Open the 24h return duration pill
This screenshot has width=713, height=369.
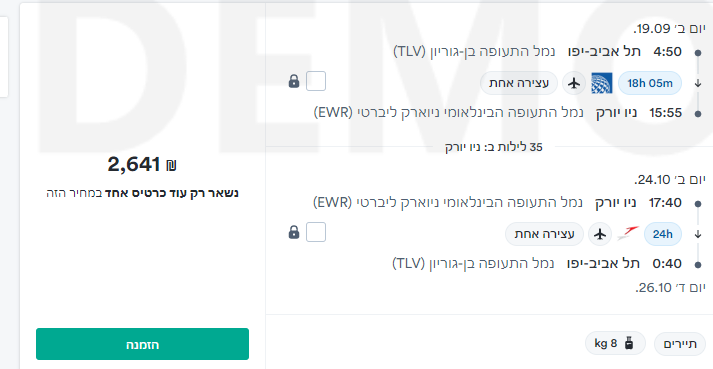coord(663,234)
